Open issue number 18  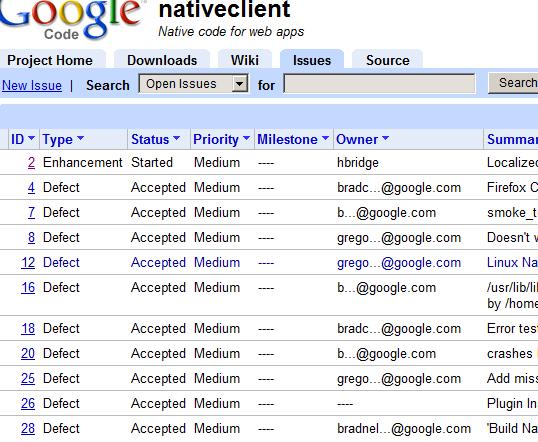pos(28,329)
